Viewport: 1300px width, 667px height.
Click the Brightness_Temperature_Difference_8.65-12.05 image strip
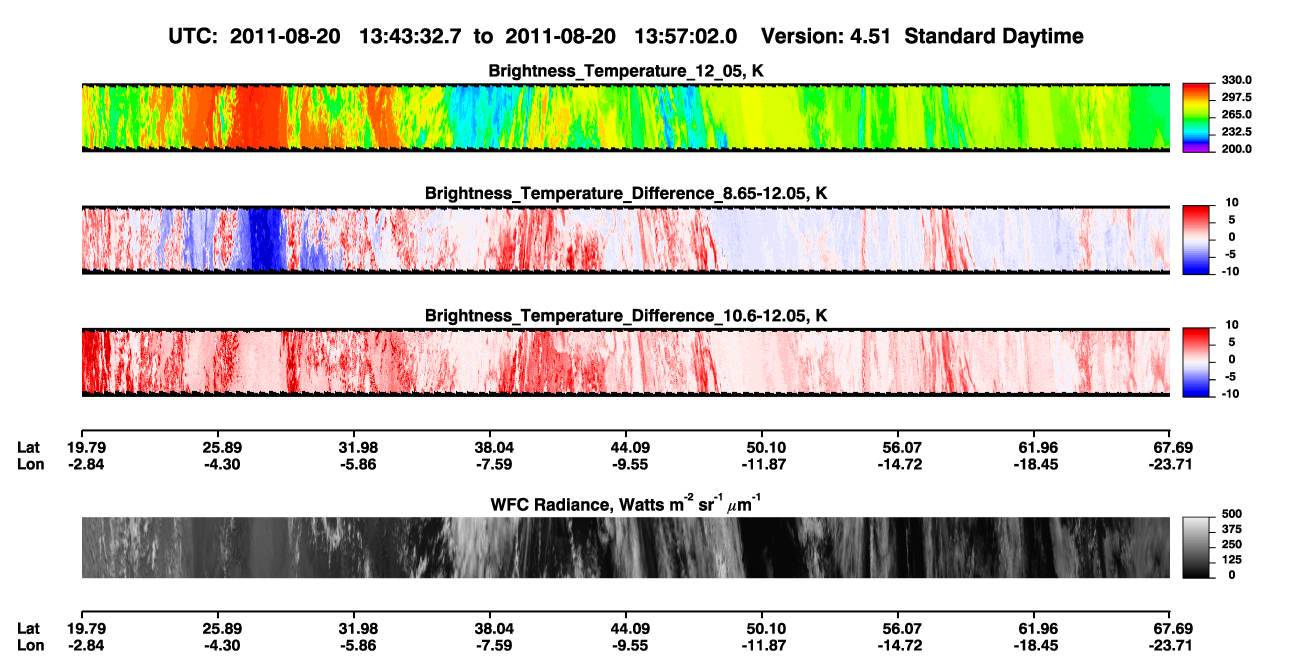click(625, 239)
